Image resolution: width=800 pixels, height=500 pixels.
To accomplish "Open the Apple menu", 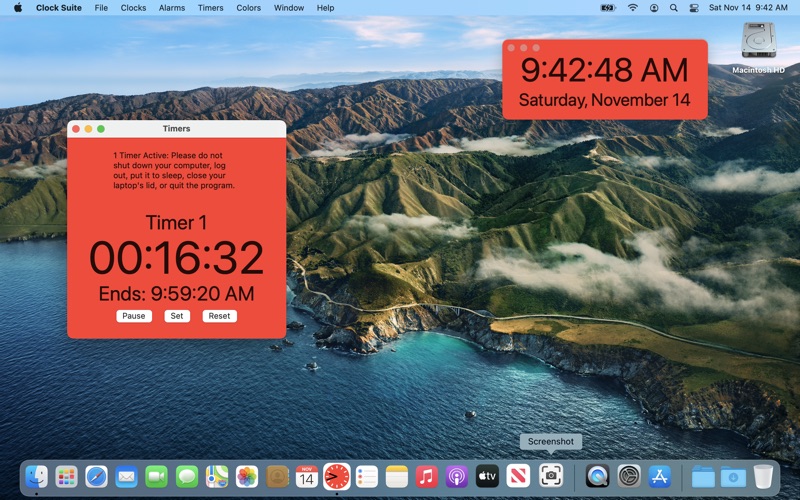I will pos(17,8).
